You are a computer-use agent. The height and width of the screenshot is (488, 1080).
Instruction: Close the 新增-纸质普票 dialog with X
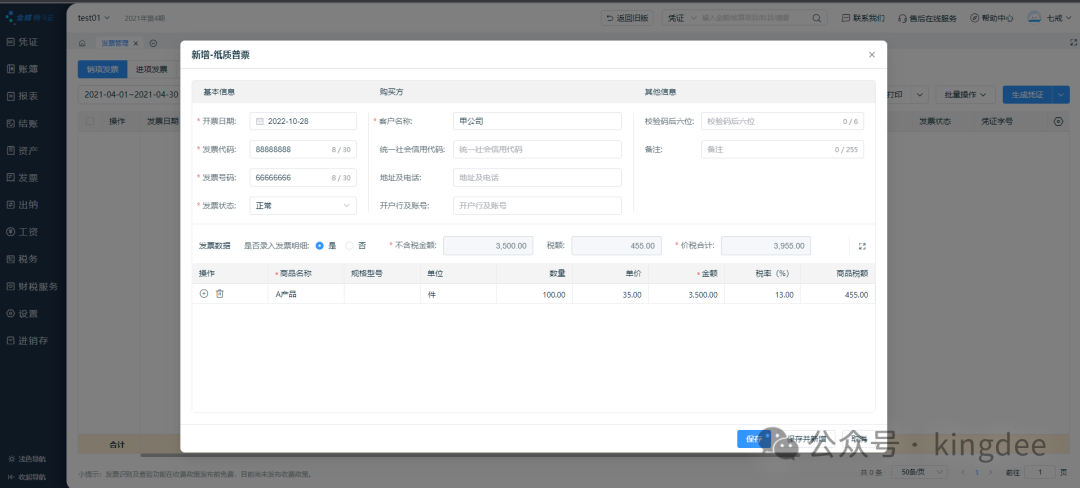point(871,55)
